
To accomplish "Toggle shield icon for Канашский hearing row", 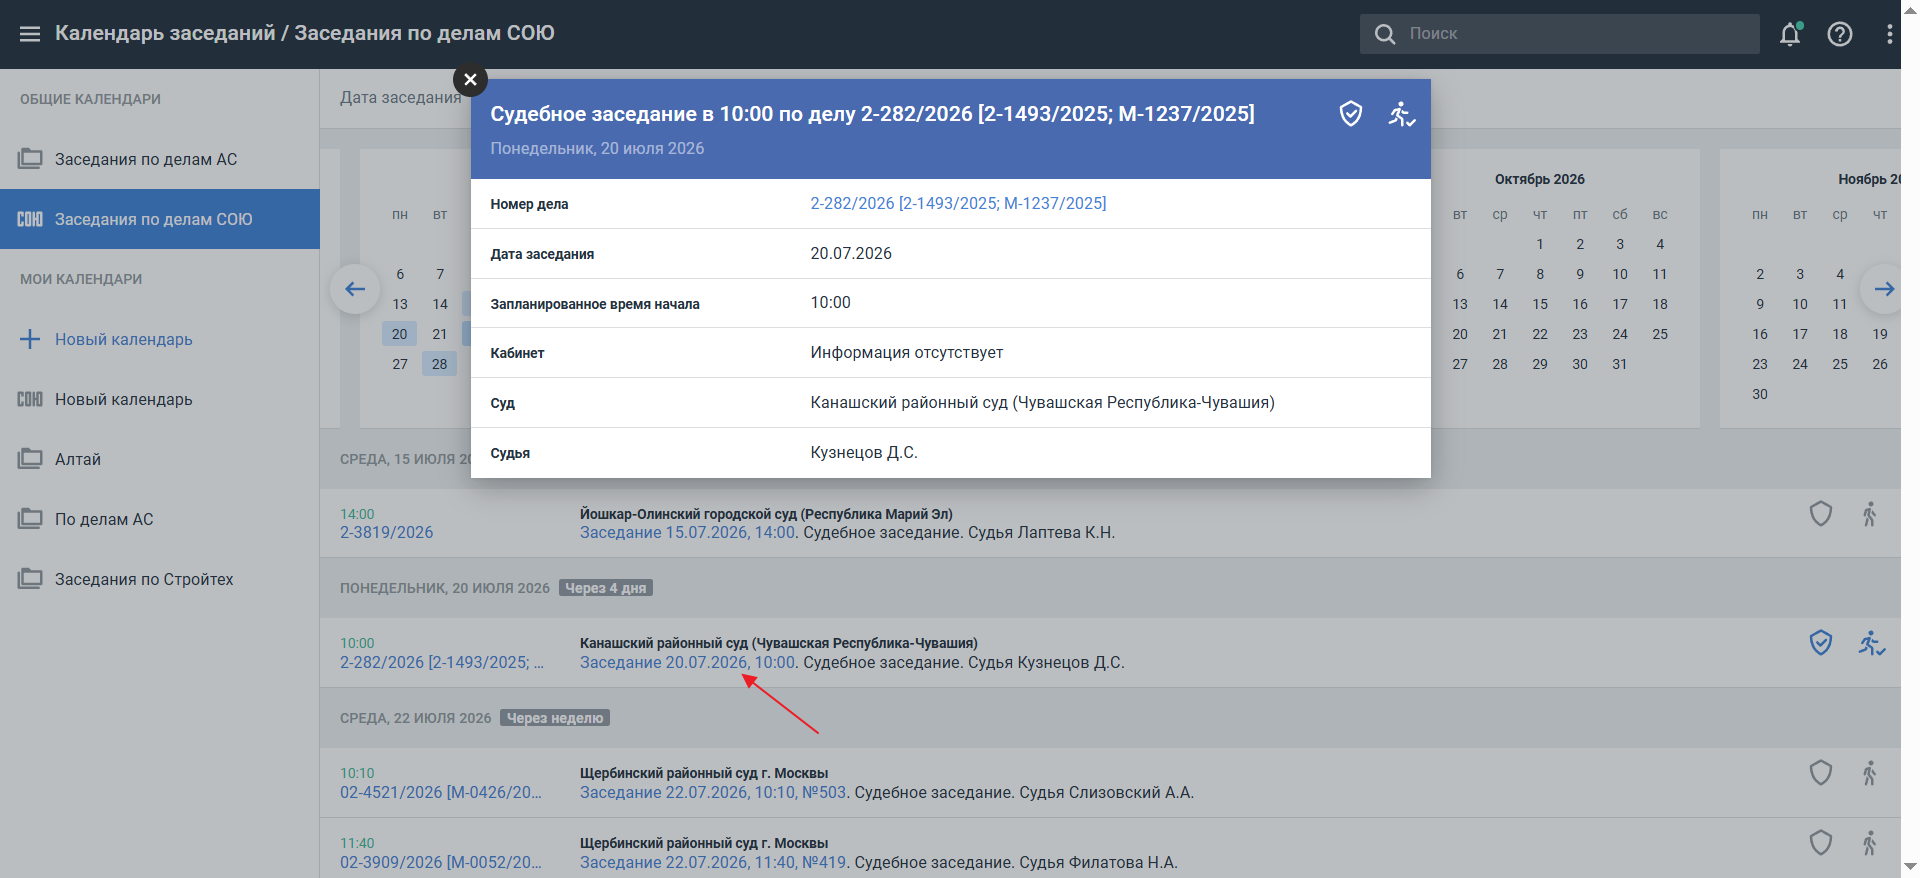I will click(x=1821, y=643).
